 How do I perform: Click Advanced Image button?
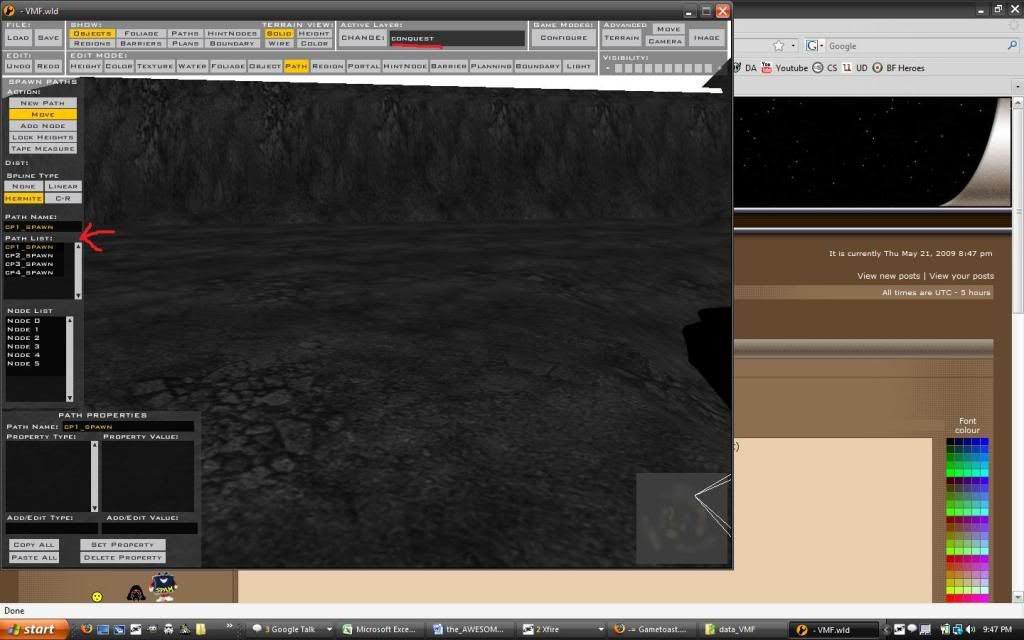click(x=707, y=38)
